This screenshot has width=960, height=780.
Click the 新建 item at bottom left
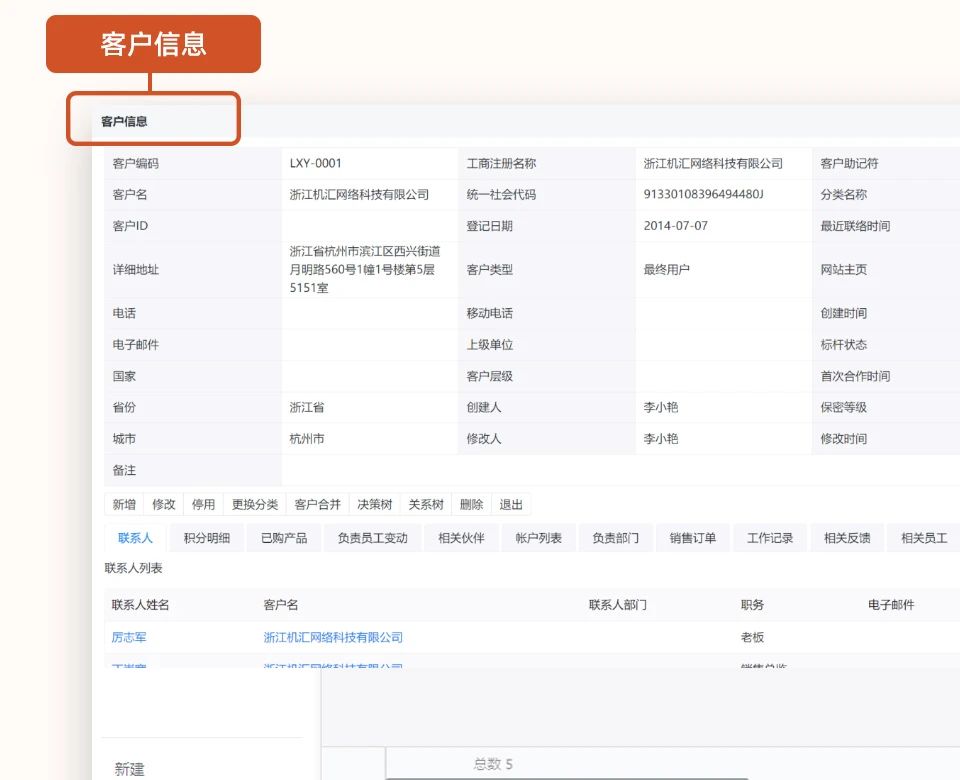tap(129, 769)
